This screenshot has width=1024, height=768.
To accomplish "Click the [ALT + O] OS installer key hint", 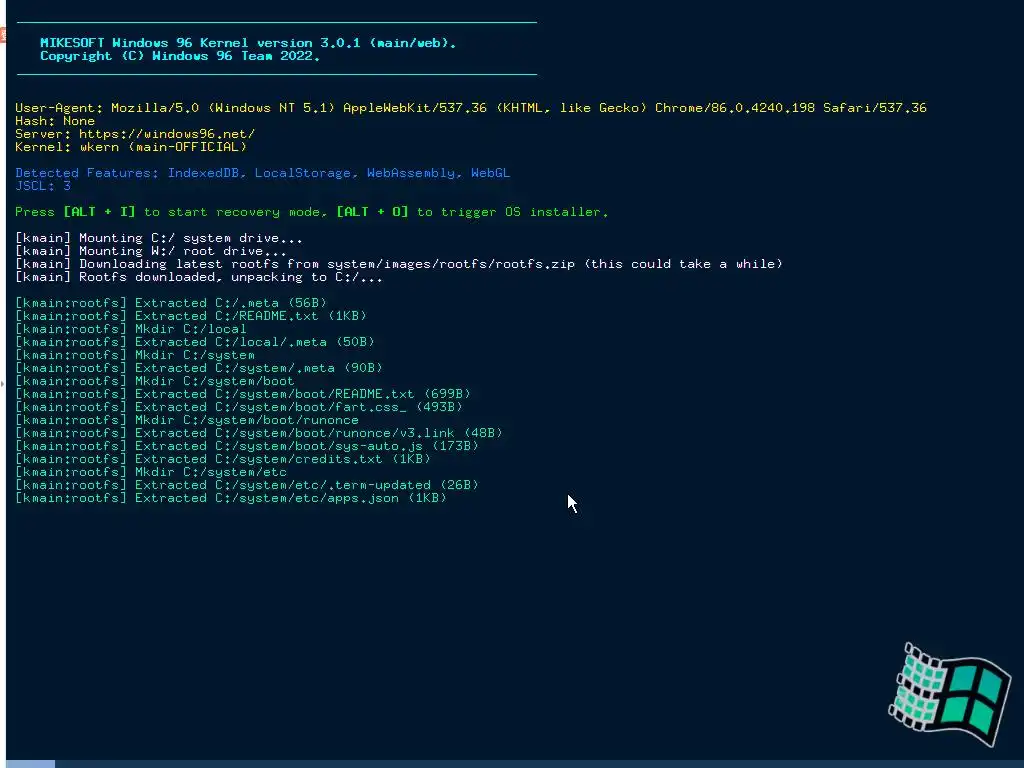I will pyautogui.click(x=372, y=212).
